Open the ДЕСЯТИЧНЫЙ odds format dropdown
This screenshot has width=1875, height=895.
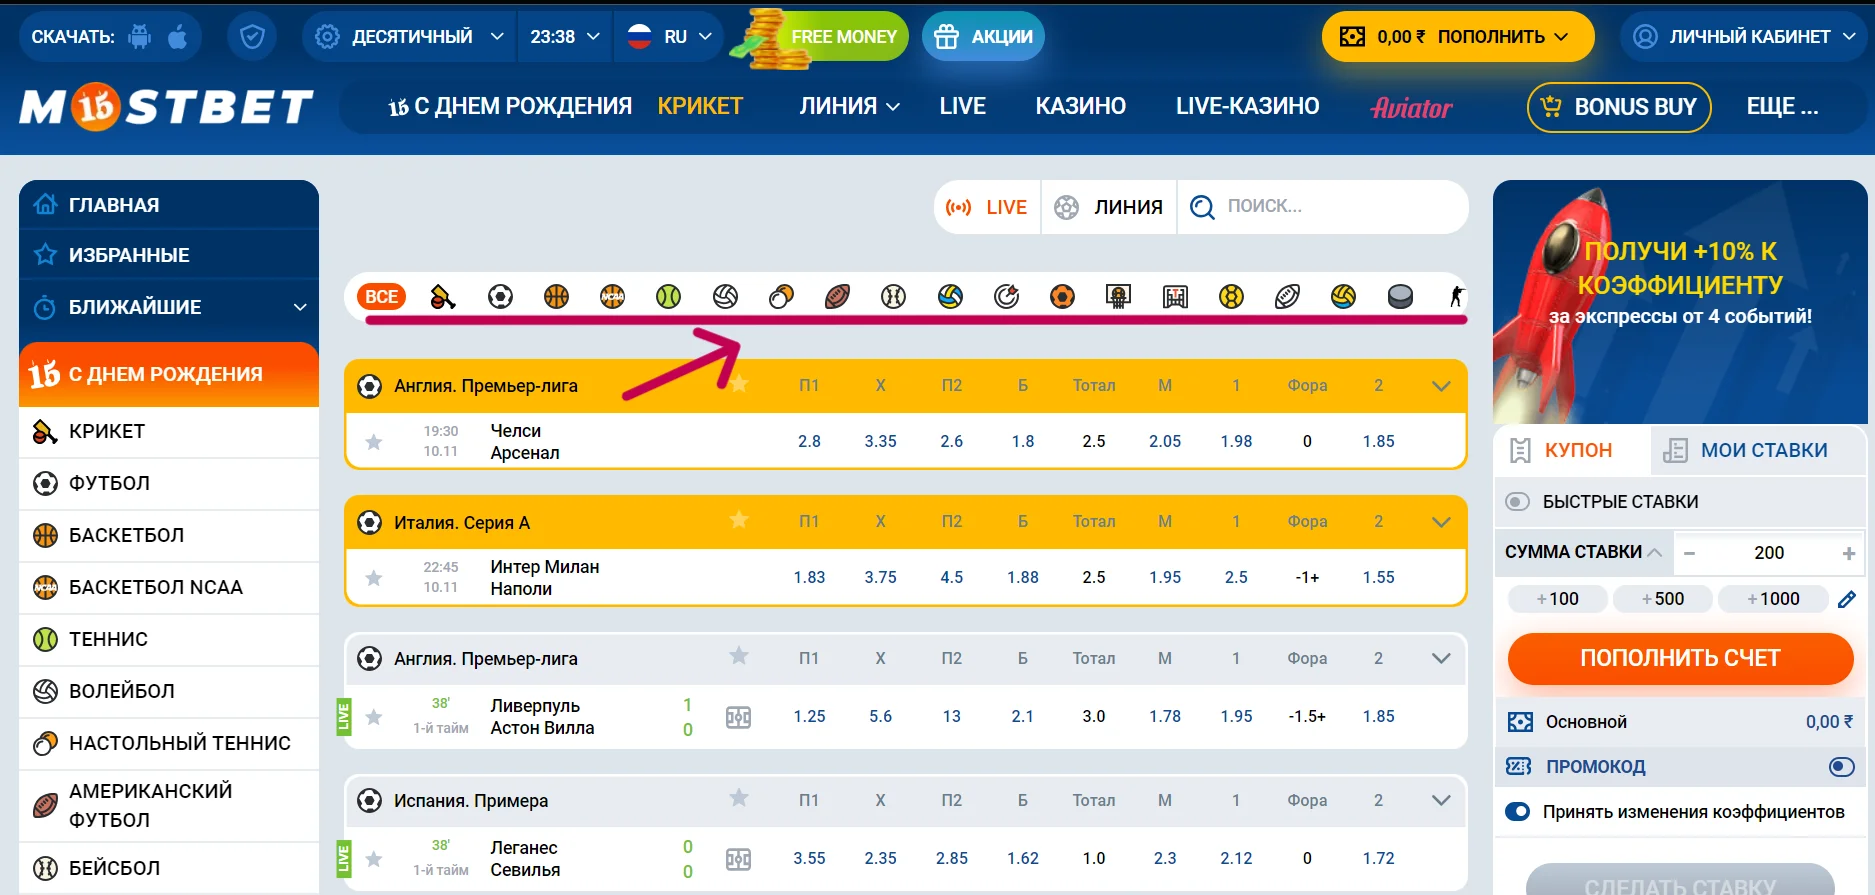[409, 37]
